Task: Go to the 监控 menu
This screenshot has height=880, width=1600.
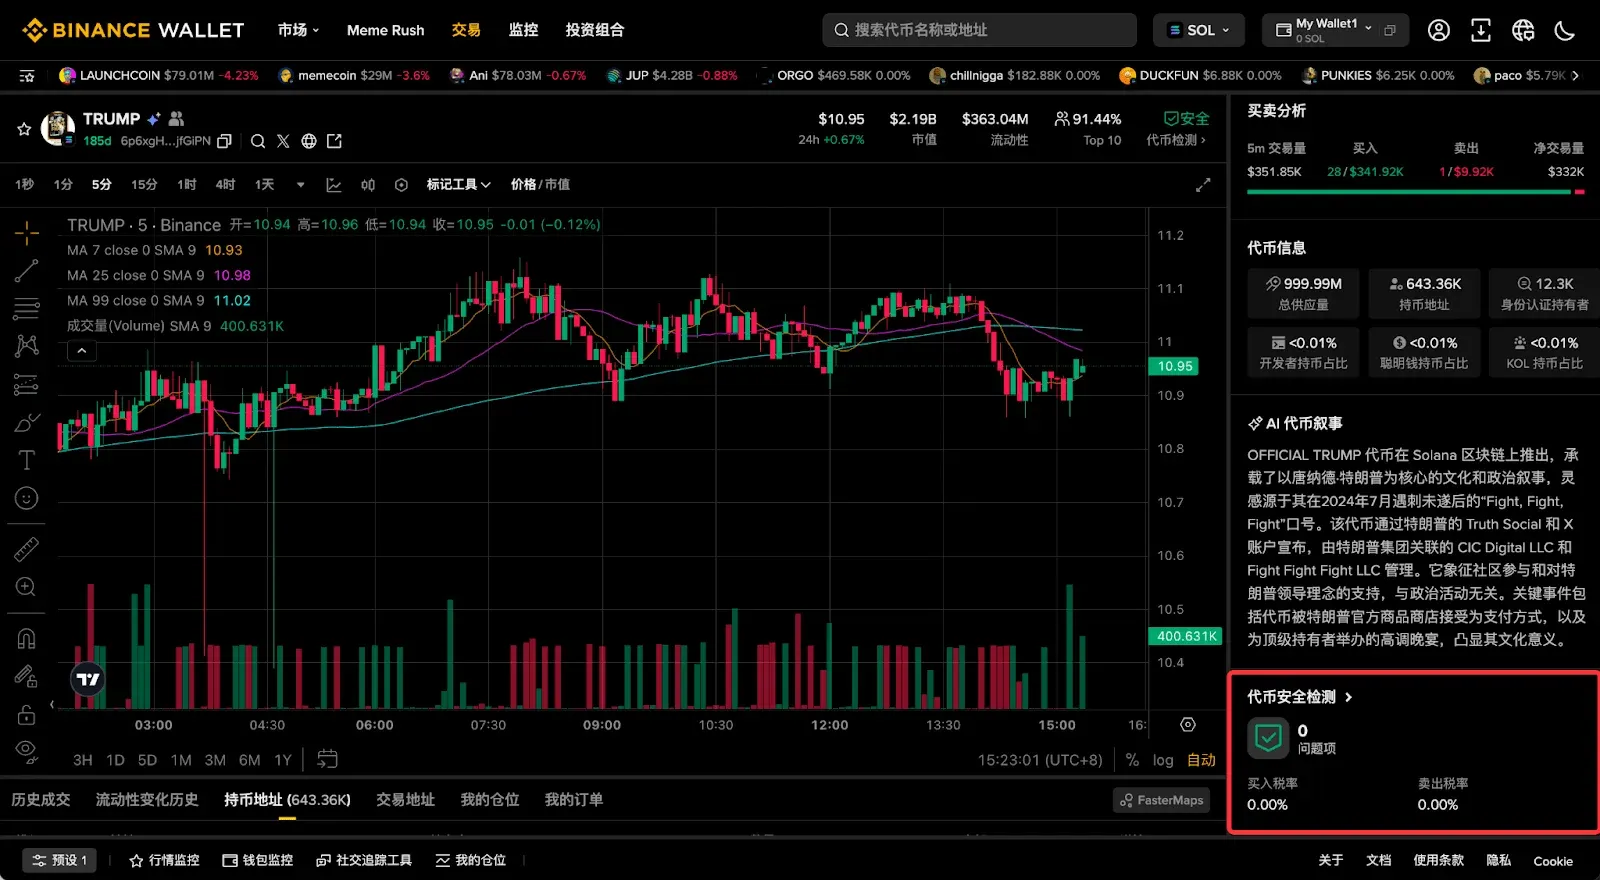Action: pos(523,30)
